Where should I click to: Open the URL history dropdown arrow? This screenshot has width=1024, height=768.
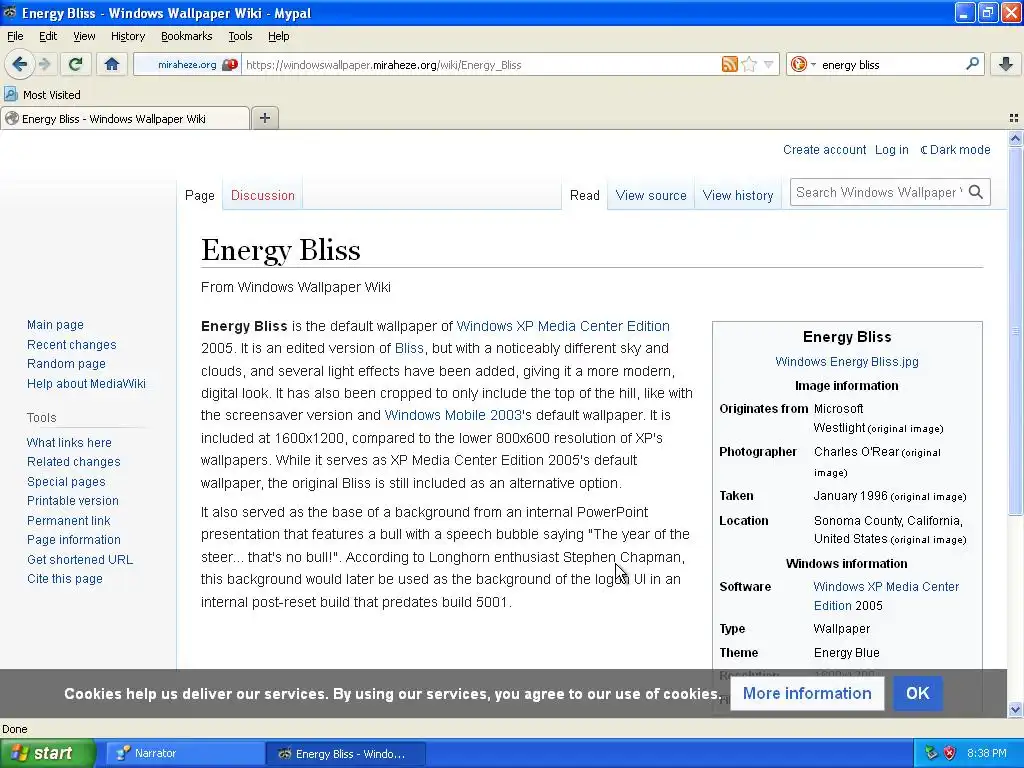point(769,64)
